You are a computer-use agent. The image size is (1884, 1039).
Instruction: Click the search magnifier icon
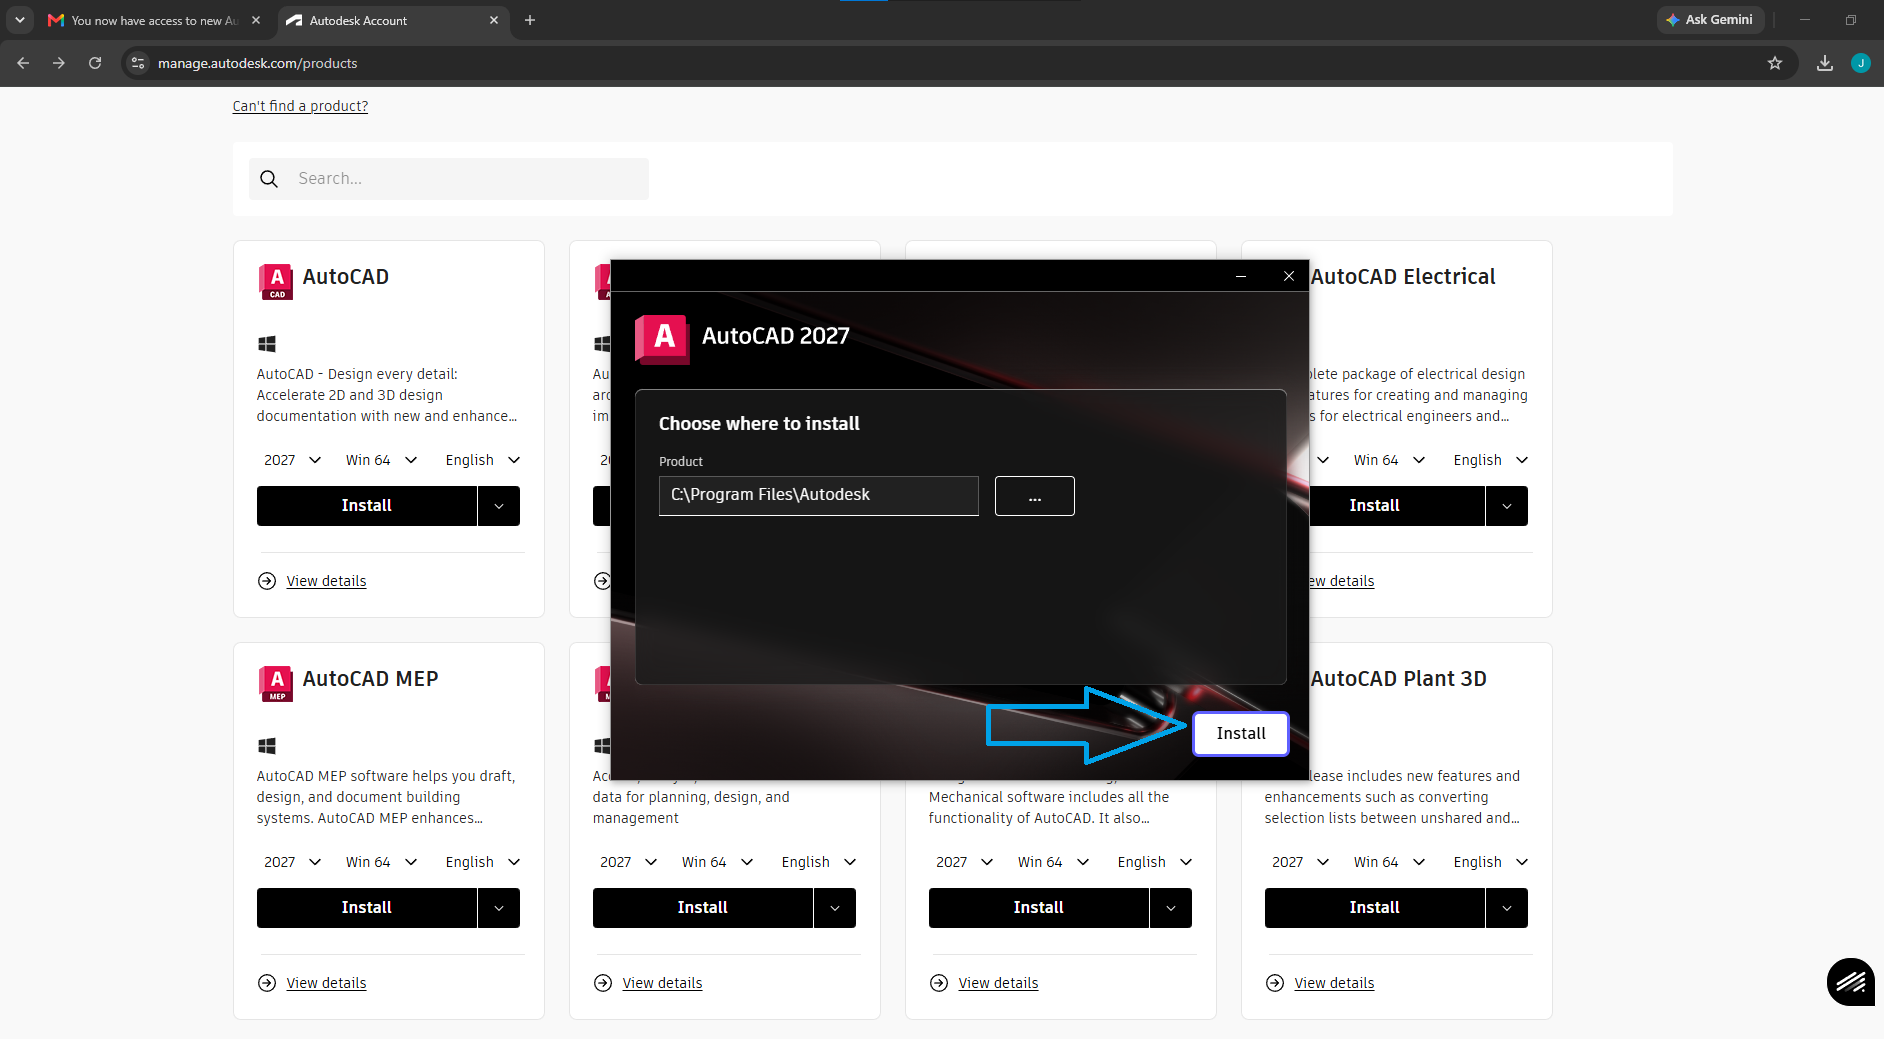tap(269, 179)
